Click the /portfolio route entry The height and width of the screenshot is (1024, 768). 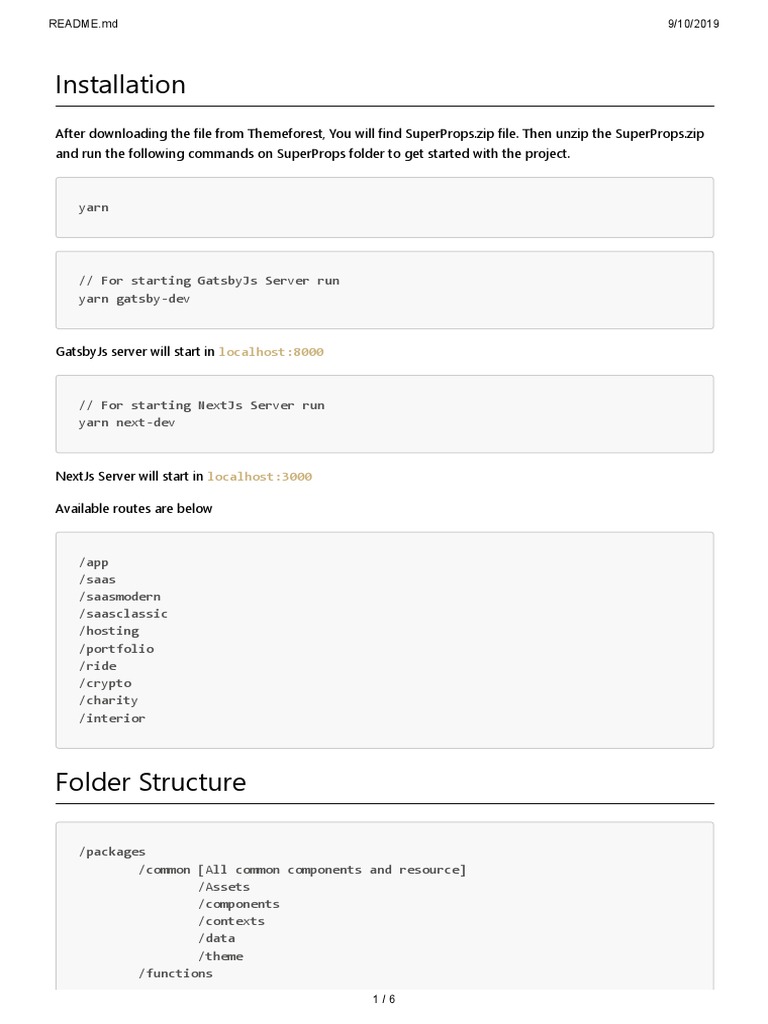(x=116, y=648)
